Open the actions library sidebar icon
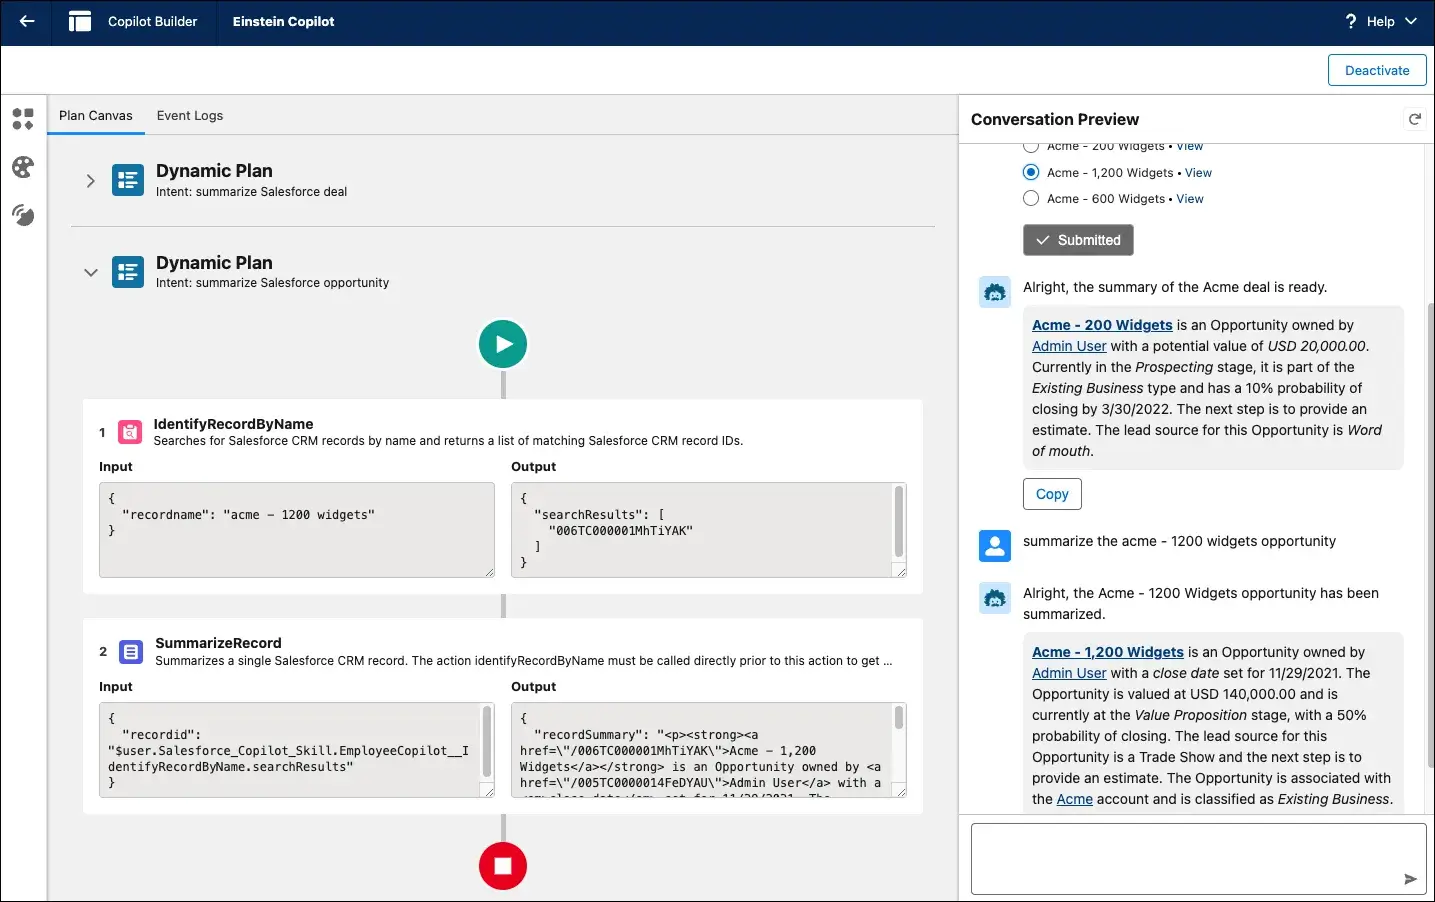This screenshot has width=1435, height=902. (x=23, y=119)
